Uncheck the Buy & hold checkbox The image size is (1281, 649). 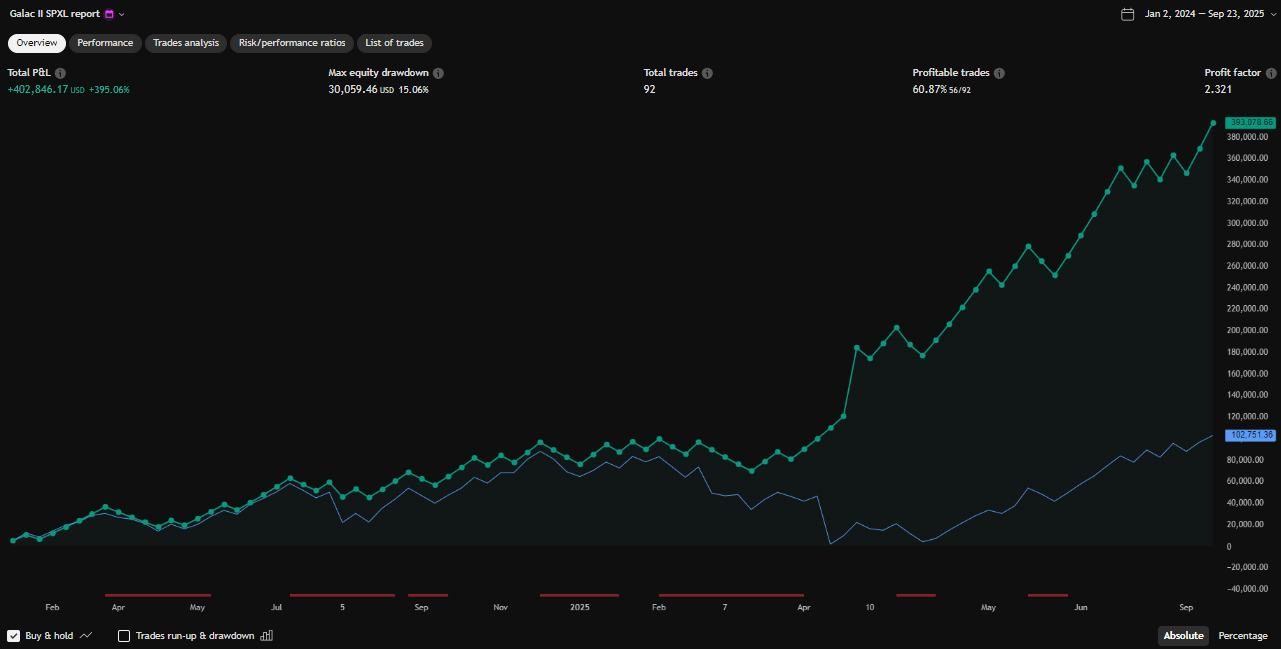click(14, 635)
